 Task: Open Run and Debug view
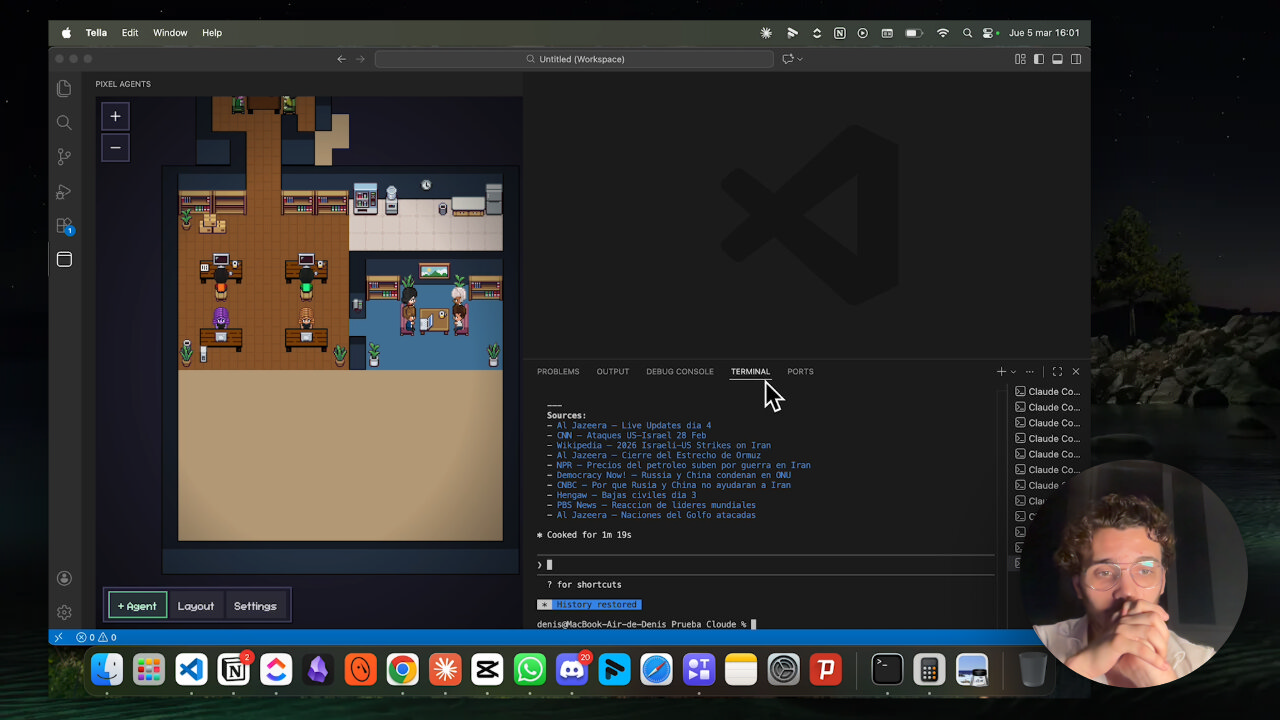[64, 191]
